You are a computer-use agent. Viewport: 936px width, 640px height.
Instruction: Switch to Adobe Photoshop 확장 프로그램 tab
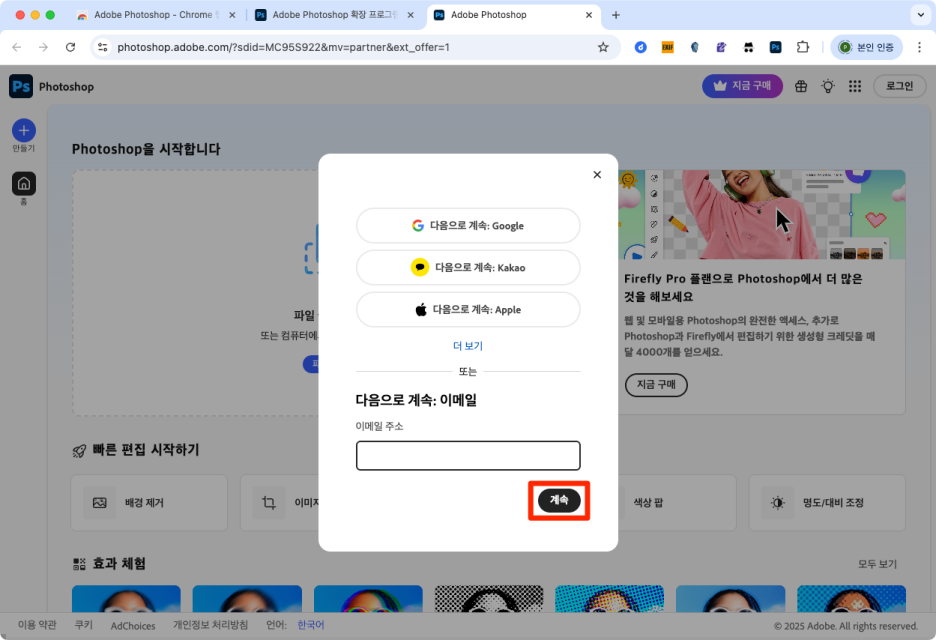pos(334,15)
